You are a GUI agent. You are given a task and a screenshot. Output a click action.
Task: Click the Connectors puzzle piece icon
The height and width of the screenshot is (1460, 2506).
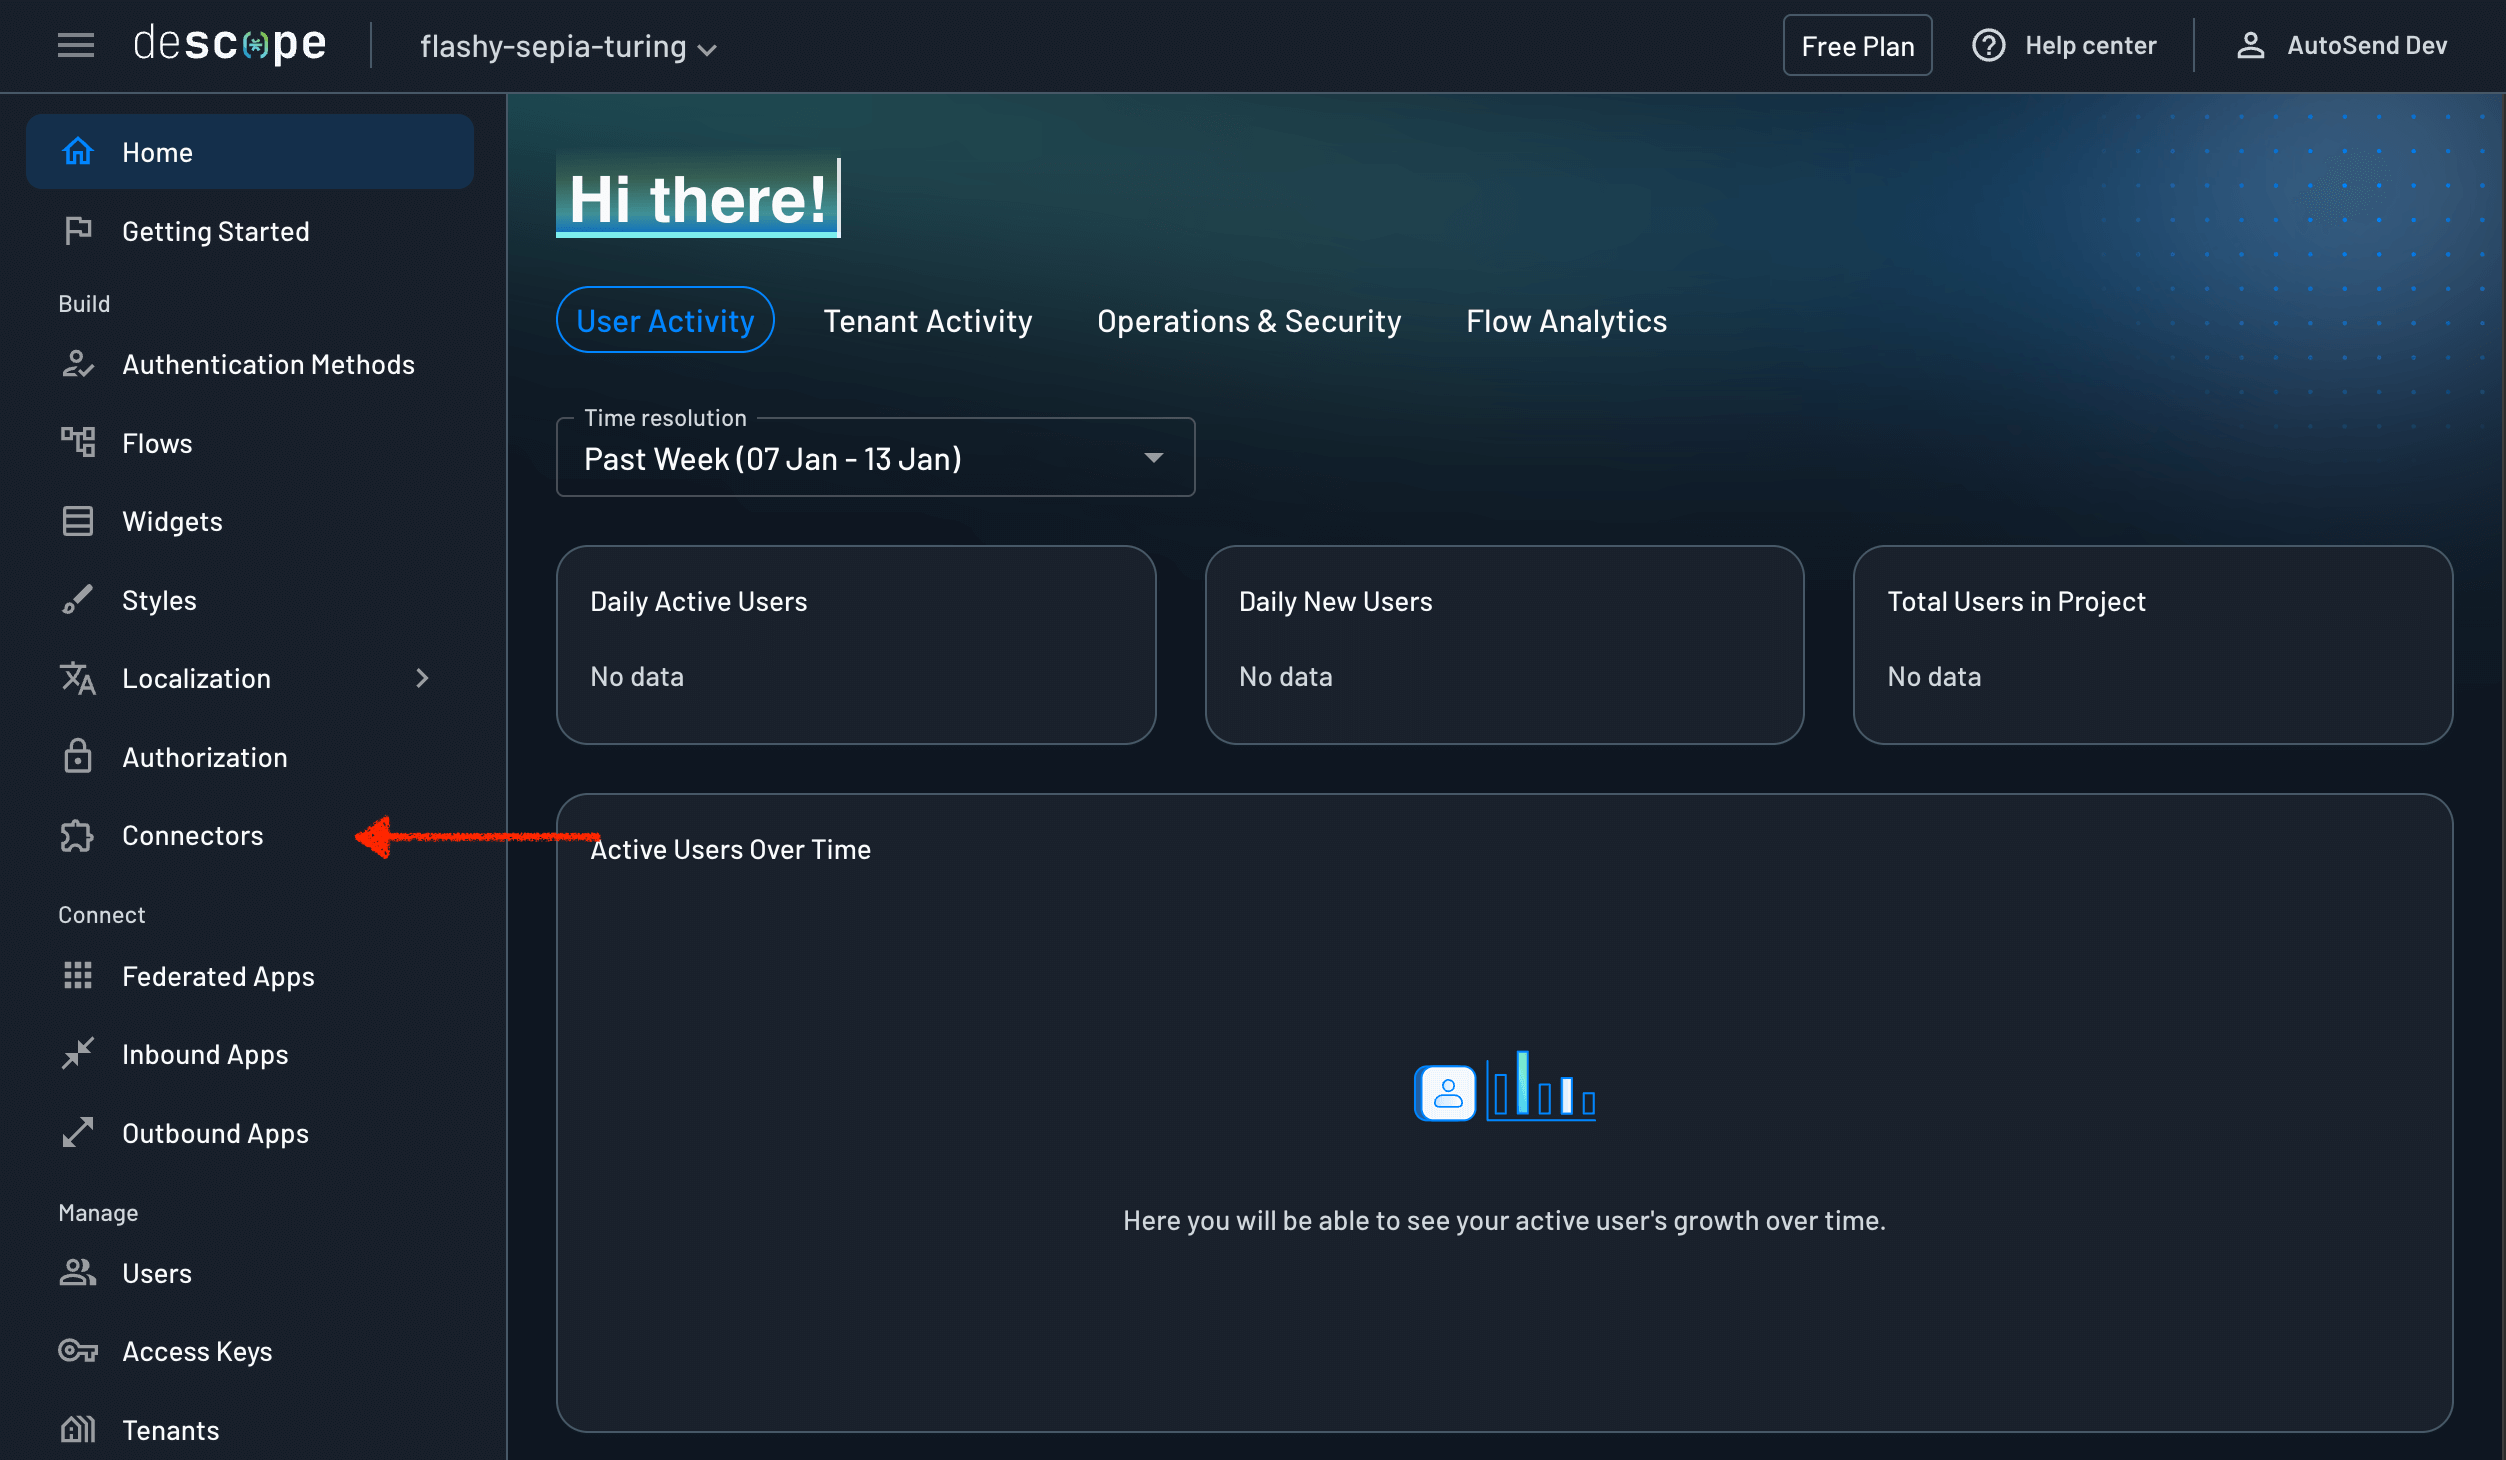coord(78,836)
